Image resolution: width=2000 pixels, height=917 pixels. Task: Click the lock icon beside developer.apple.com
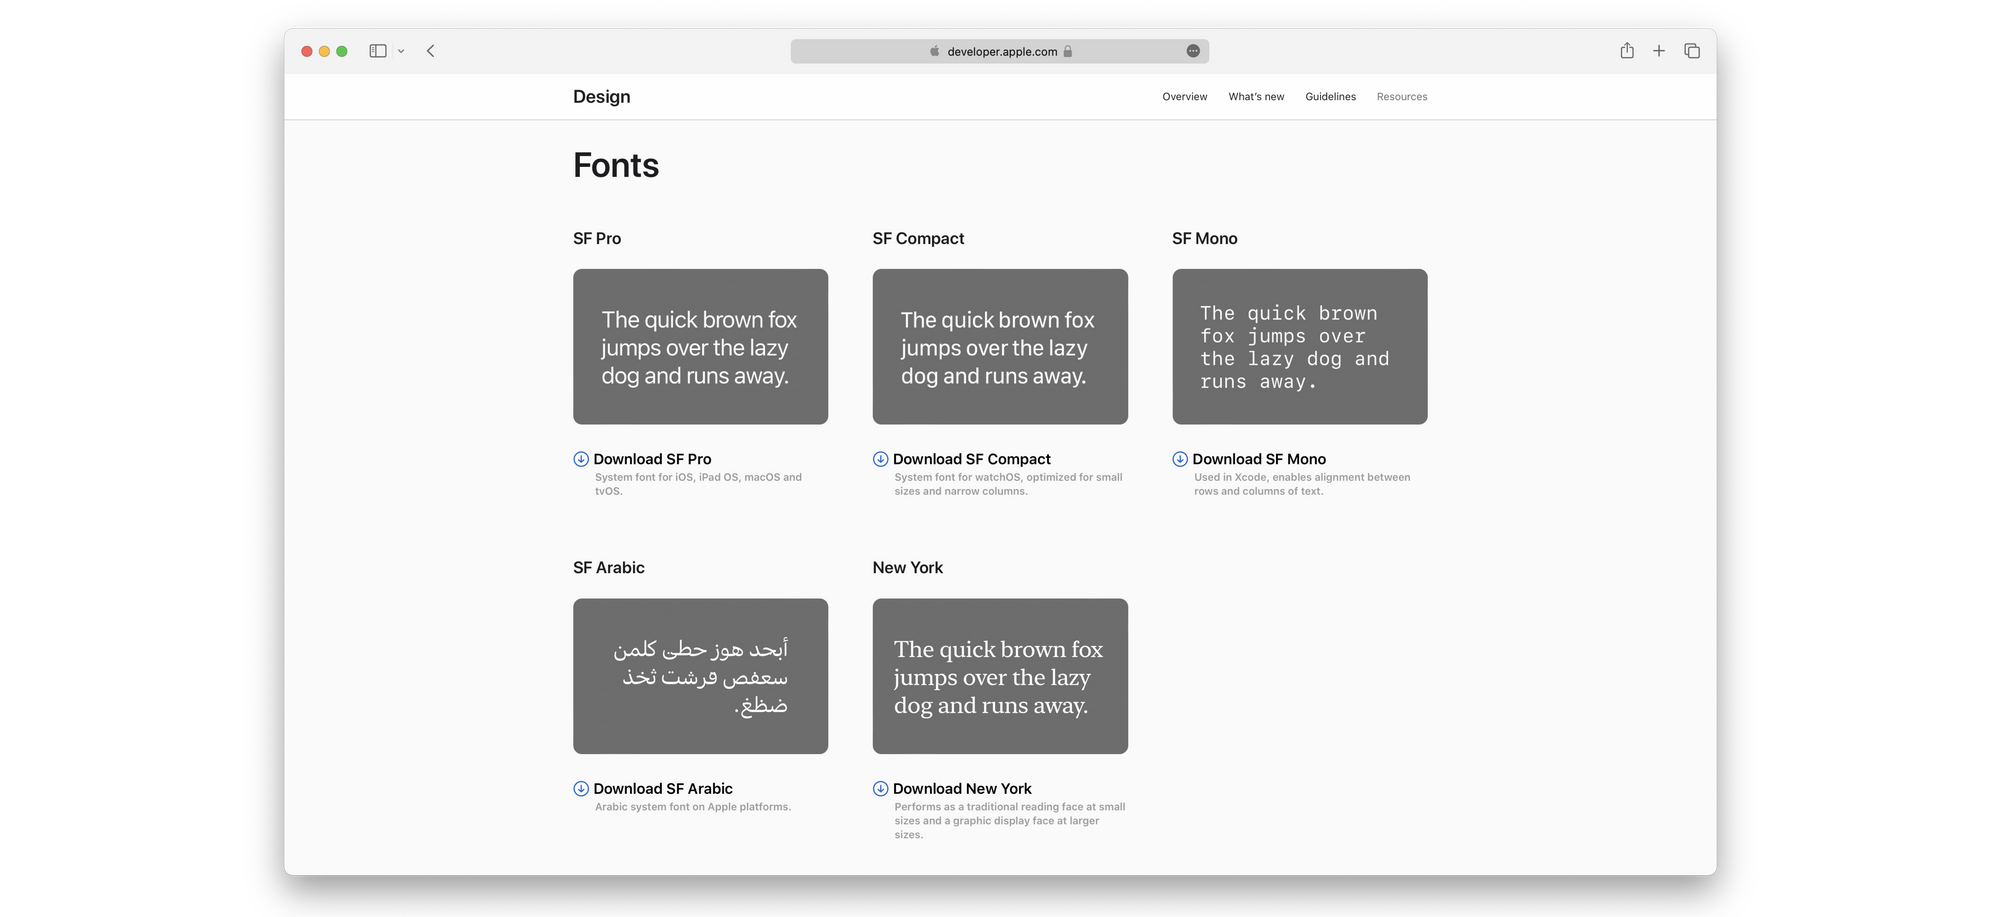(x=1068, y=51)
